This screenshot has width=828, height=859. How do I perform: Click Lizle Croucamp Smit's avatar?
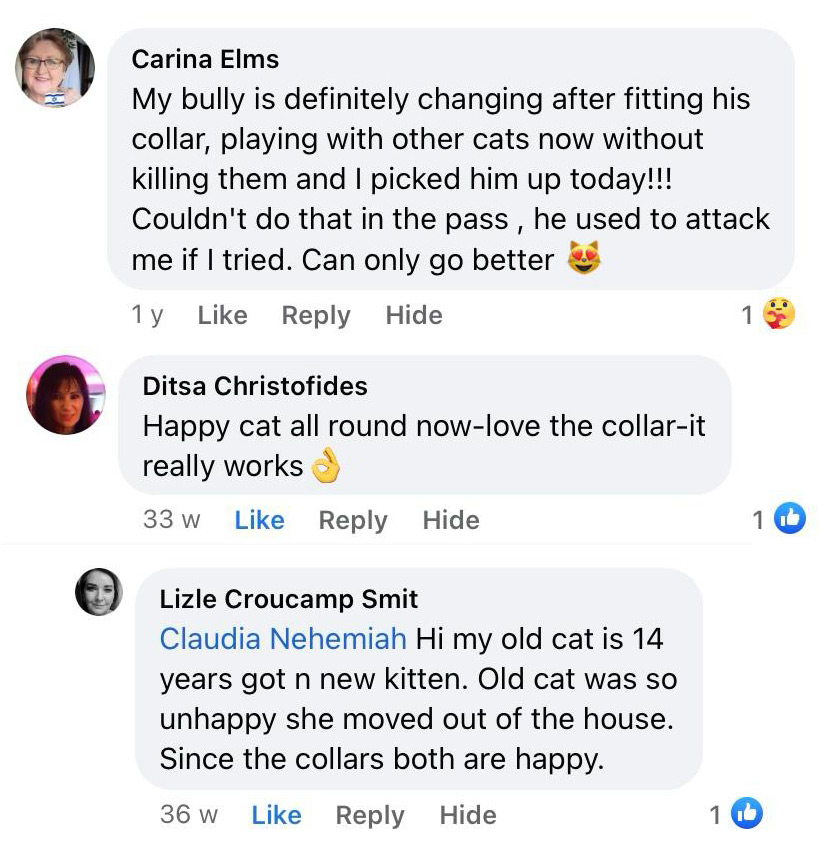pos(99,591)
